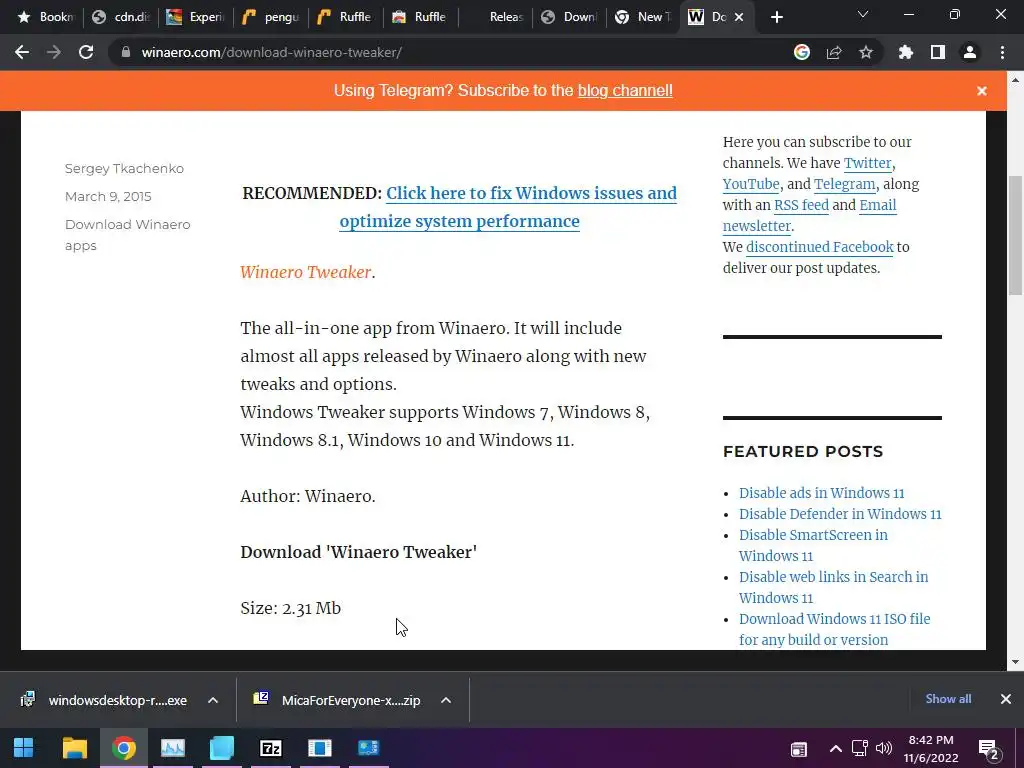Click scrollbar down arrow
This screenshot has width=1024, height=768.
(x=1015, y=662)
